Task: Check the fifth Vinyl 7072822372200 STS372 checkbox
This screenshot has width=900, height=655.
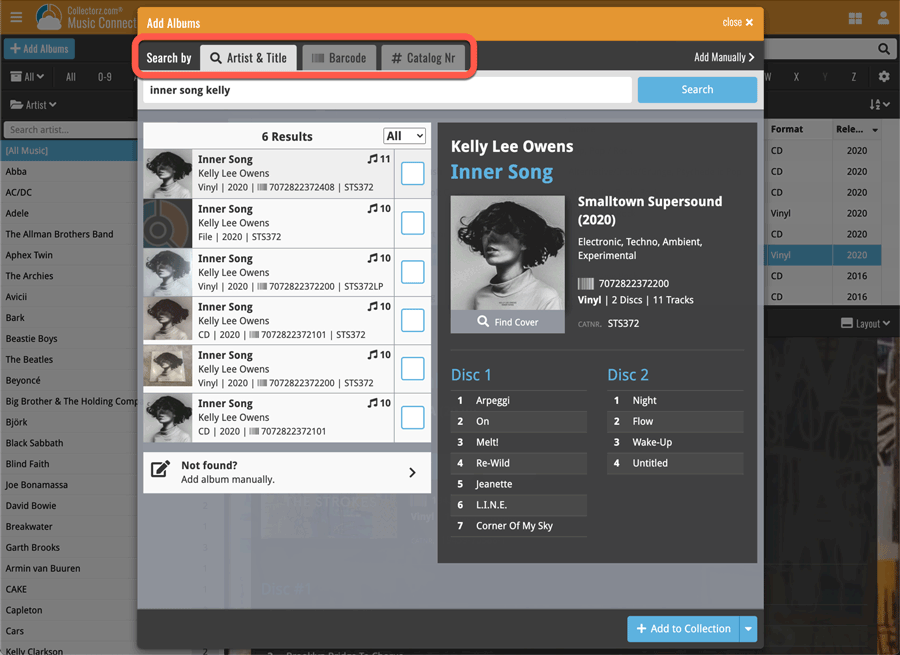Action: (413, 369)
